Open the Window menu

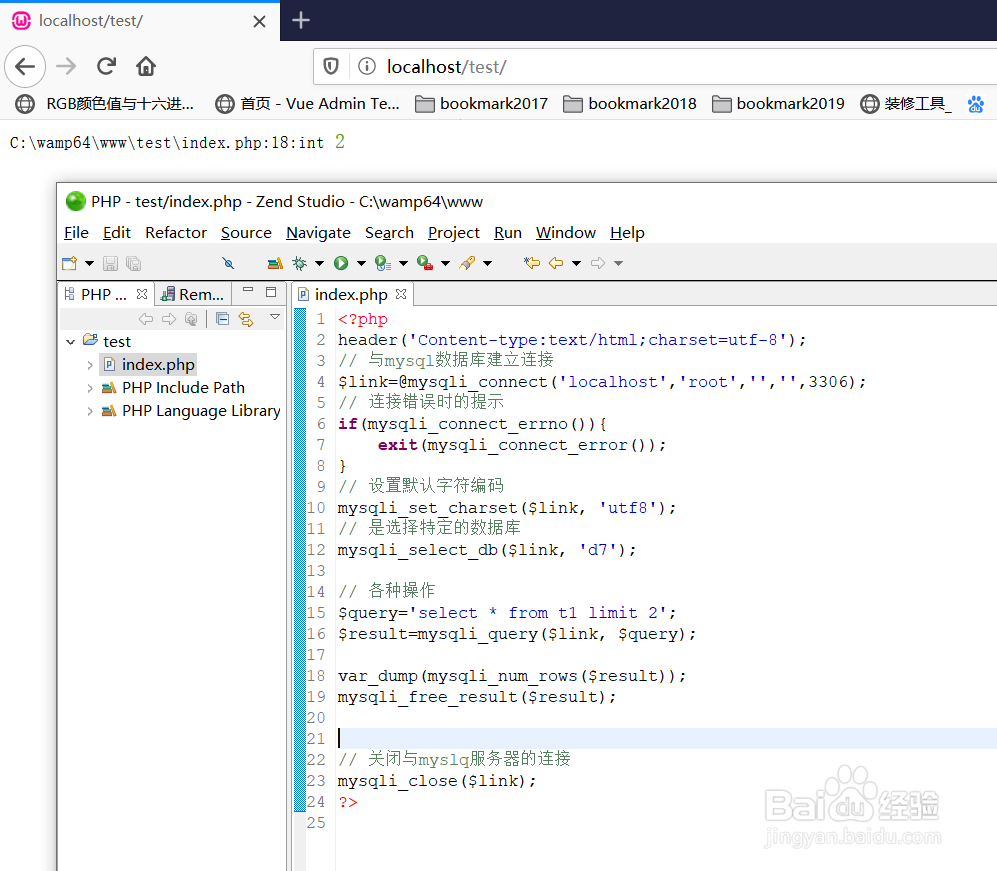[566, 233]
